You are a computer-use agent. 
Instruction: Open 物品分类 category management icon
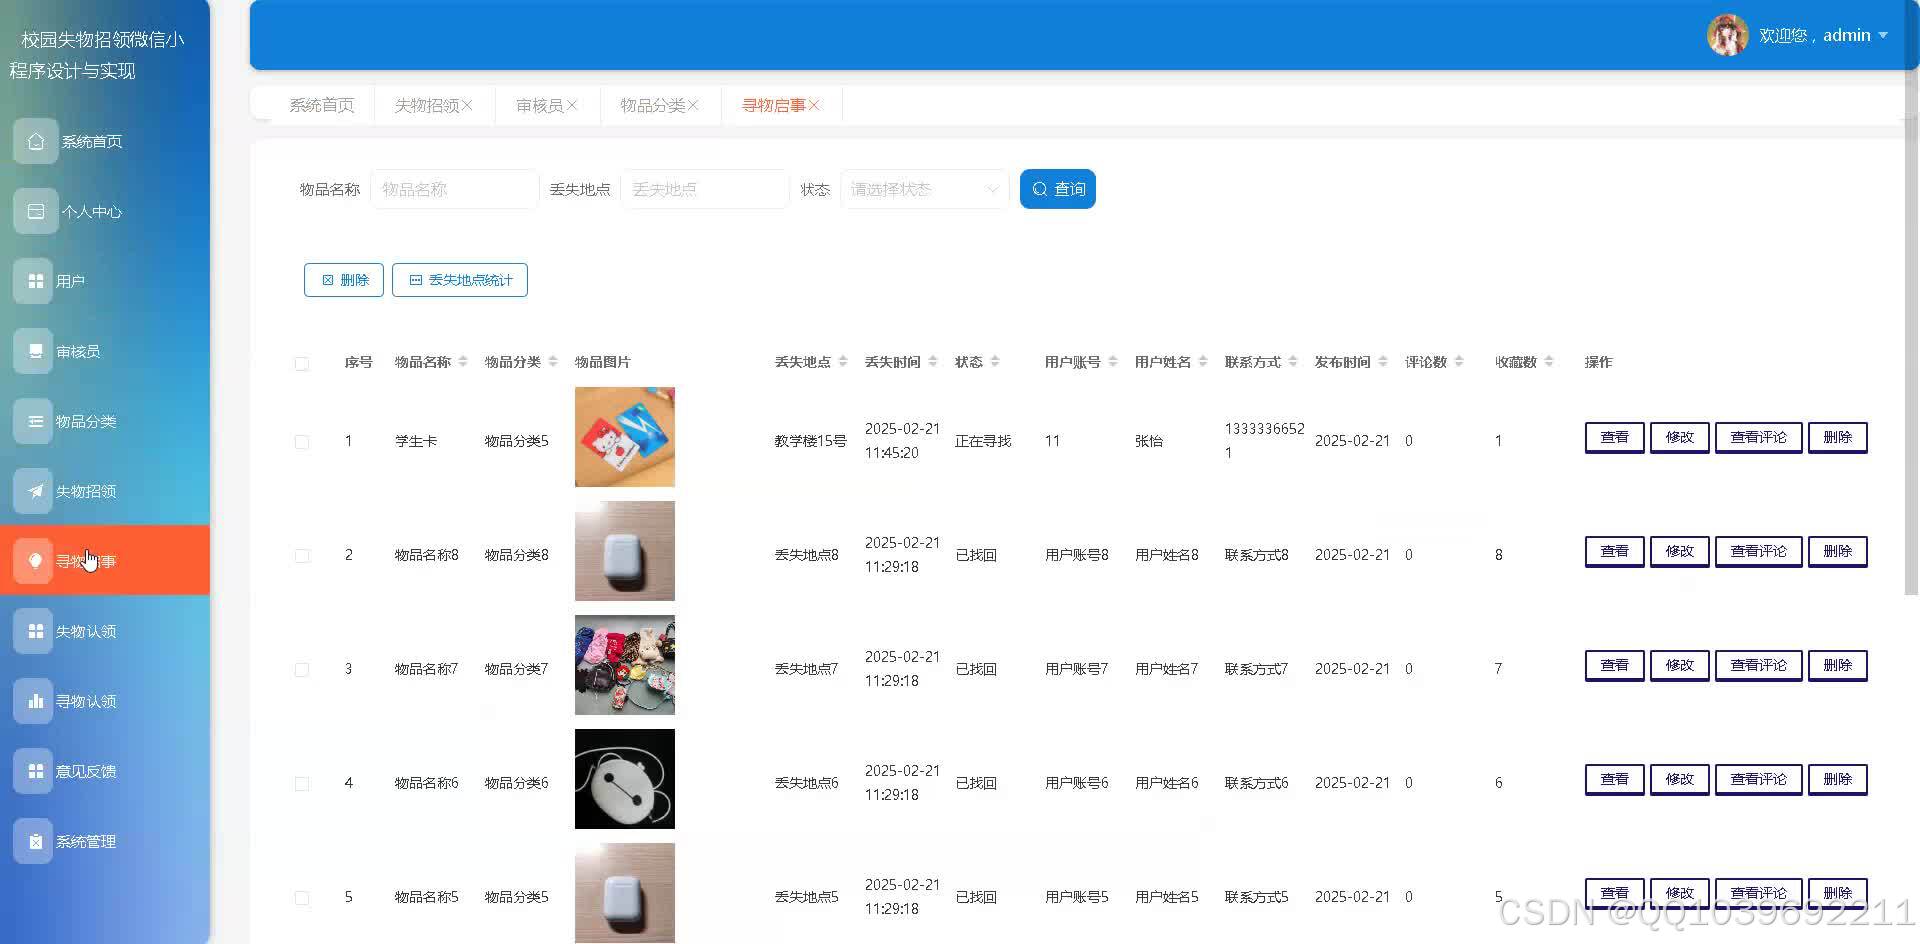click(36, 421)
